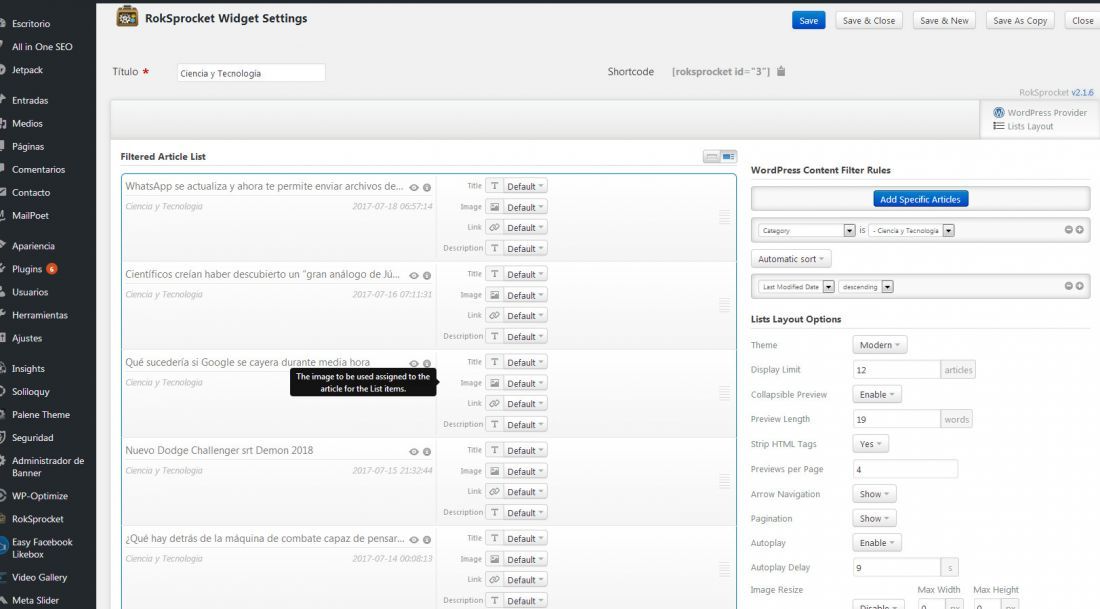Open the Automatic sort dropdown
This screenshot has height=609, width=1100.
click(791, 259)
